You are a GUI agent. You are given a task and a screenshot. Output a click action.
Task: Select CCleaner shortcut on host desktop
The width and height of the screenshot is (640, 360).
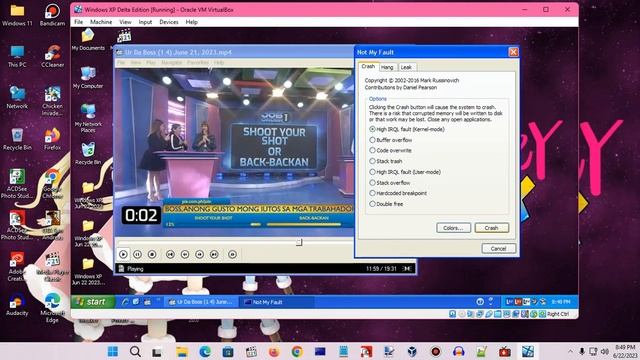pos(52,56)
